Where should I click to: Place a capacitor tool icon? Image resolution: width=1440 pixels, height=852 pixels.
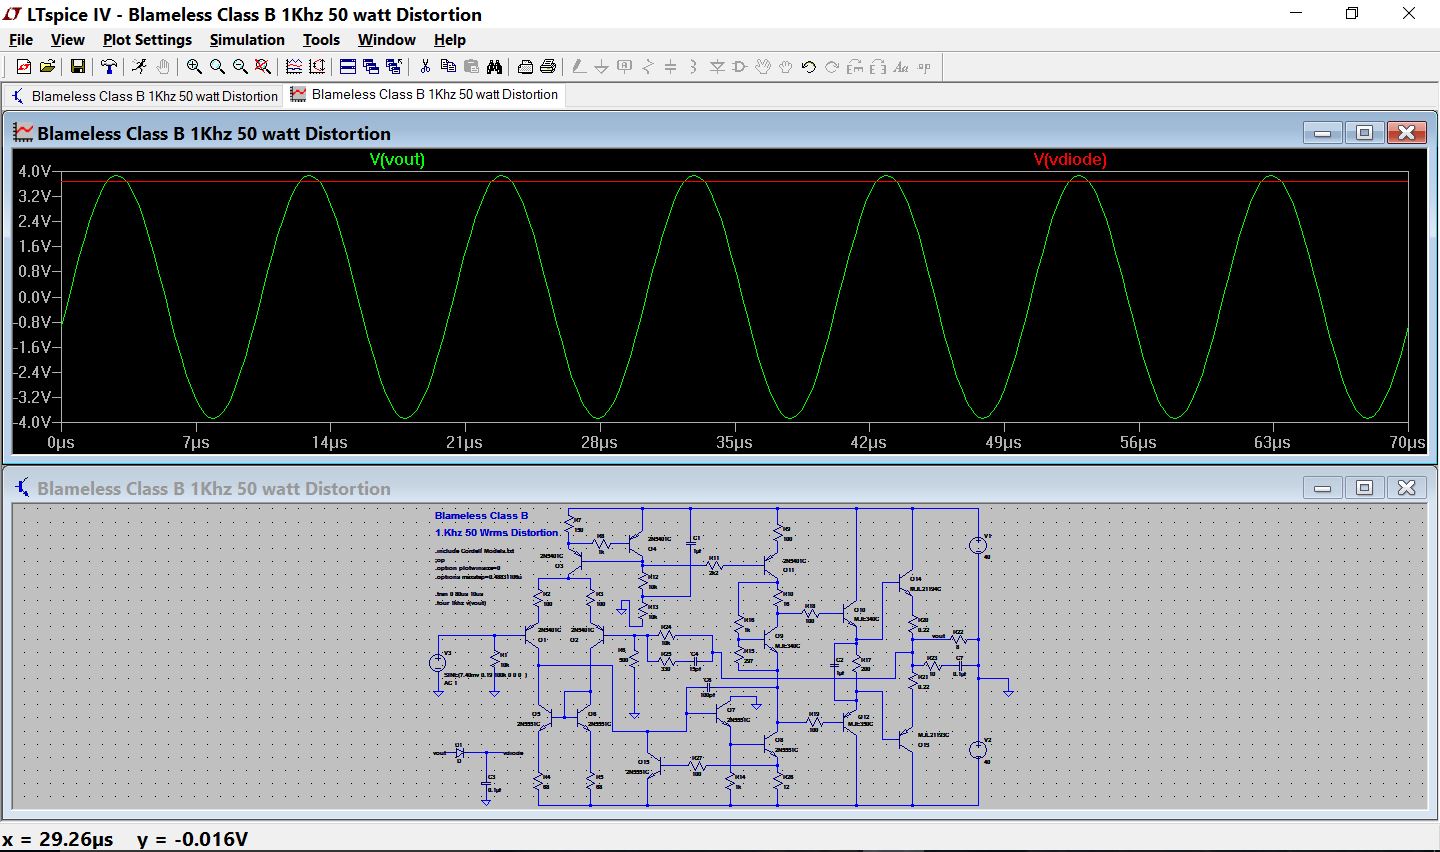671,67
